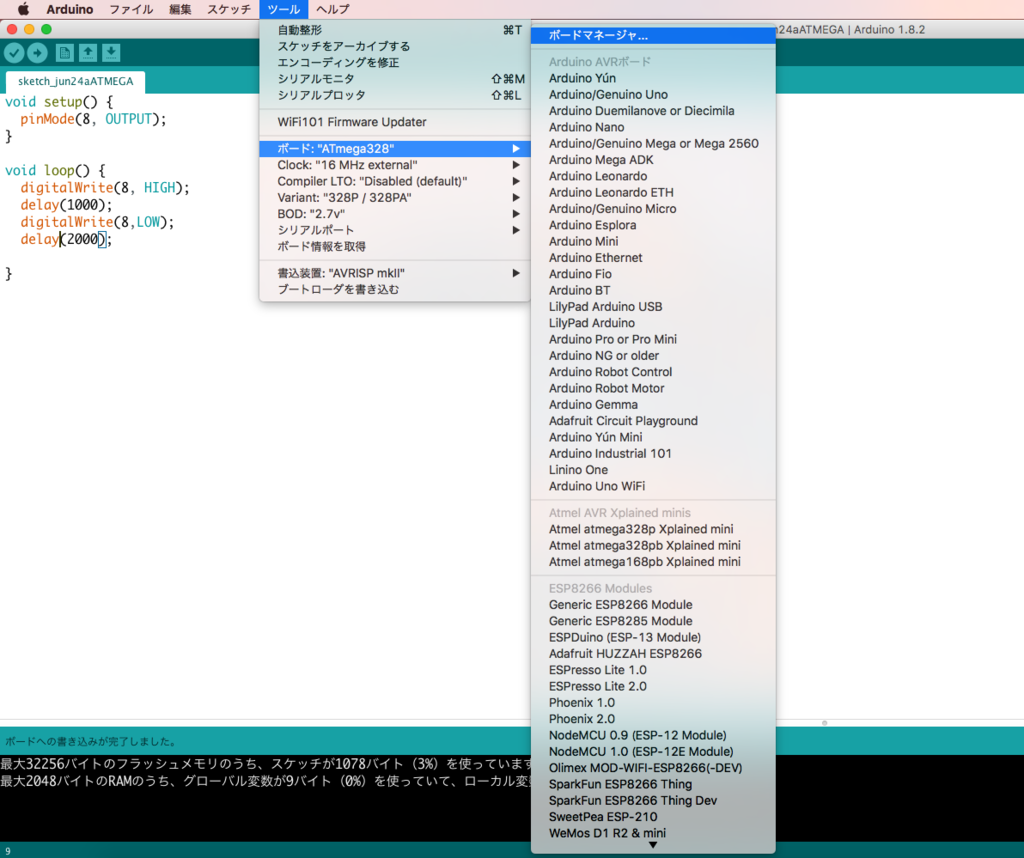Select the sketch_jun24aATMEGA tab
The width and height of the screenshot is (1024, 858).
click(75, 81)
